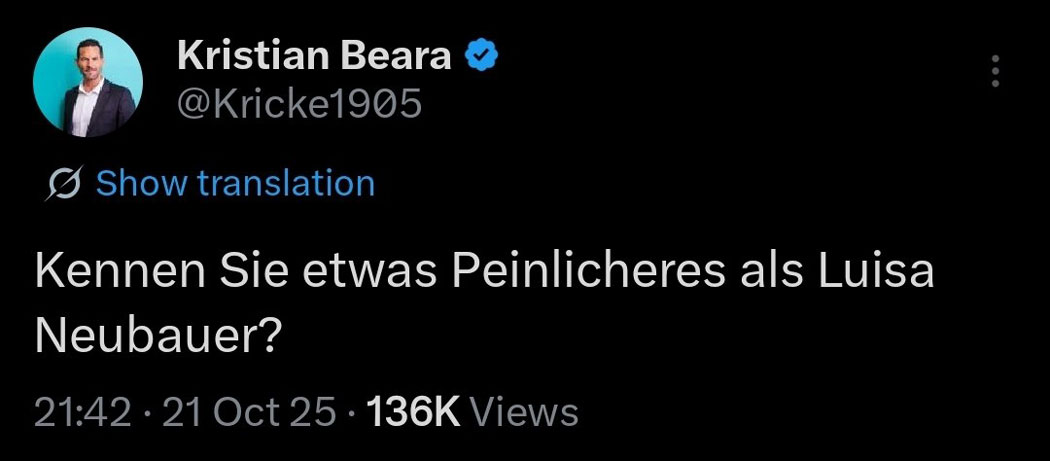Click the Show translation link
The image size is (1050, 461).
[235, 184]
